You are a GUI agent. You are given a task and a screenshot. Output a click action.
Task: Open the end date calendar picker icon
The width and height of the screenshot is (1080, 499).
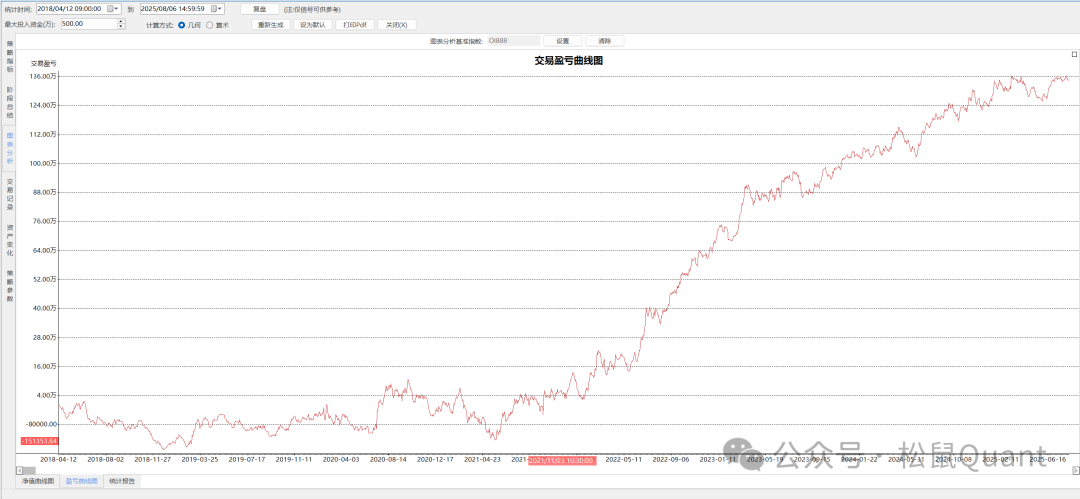pos(214,8)
